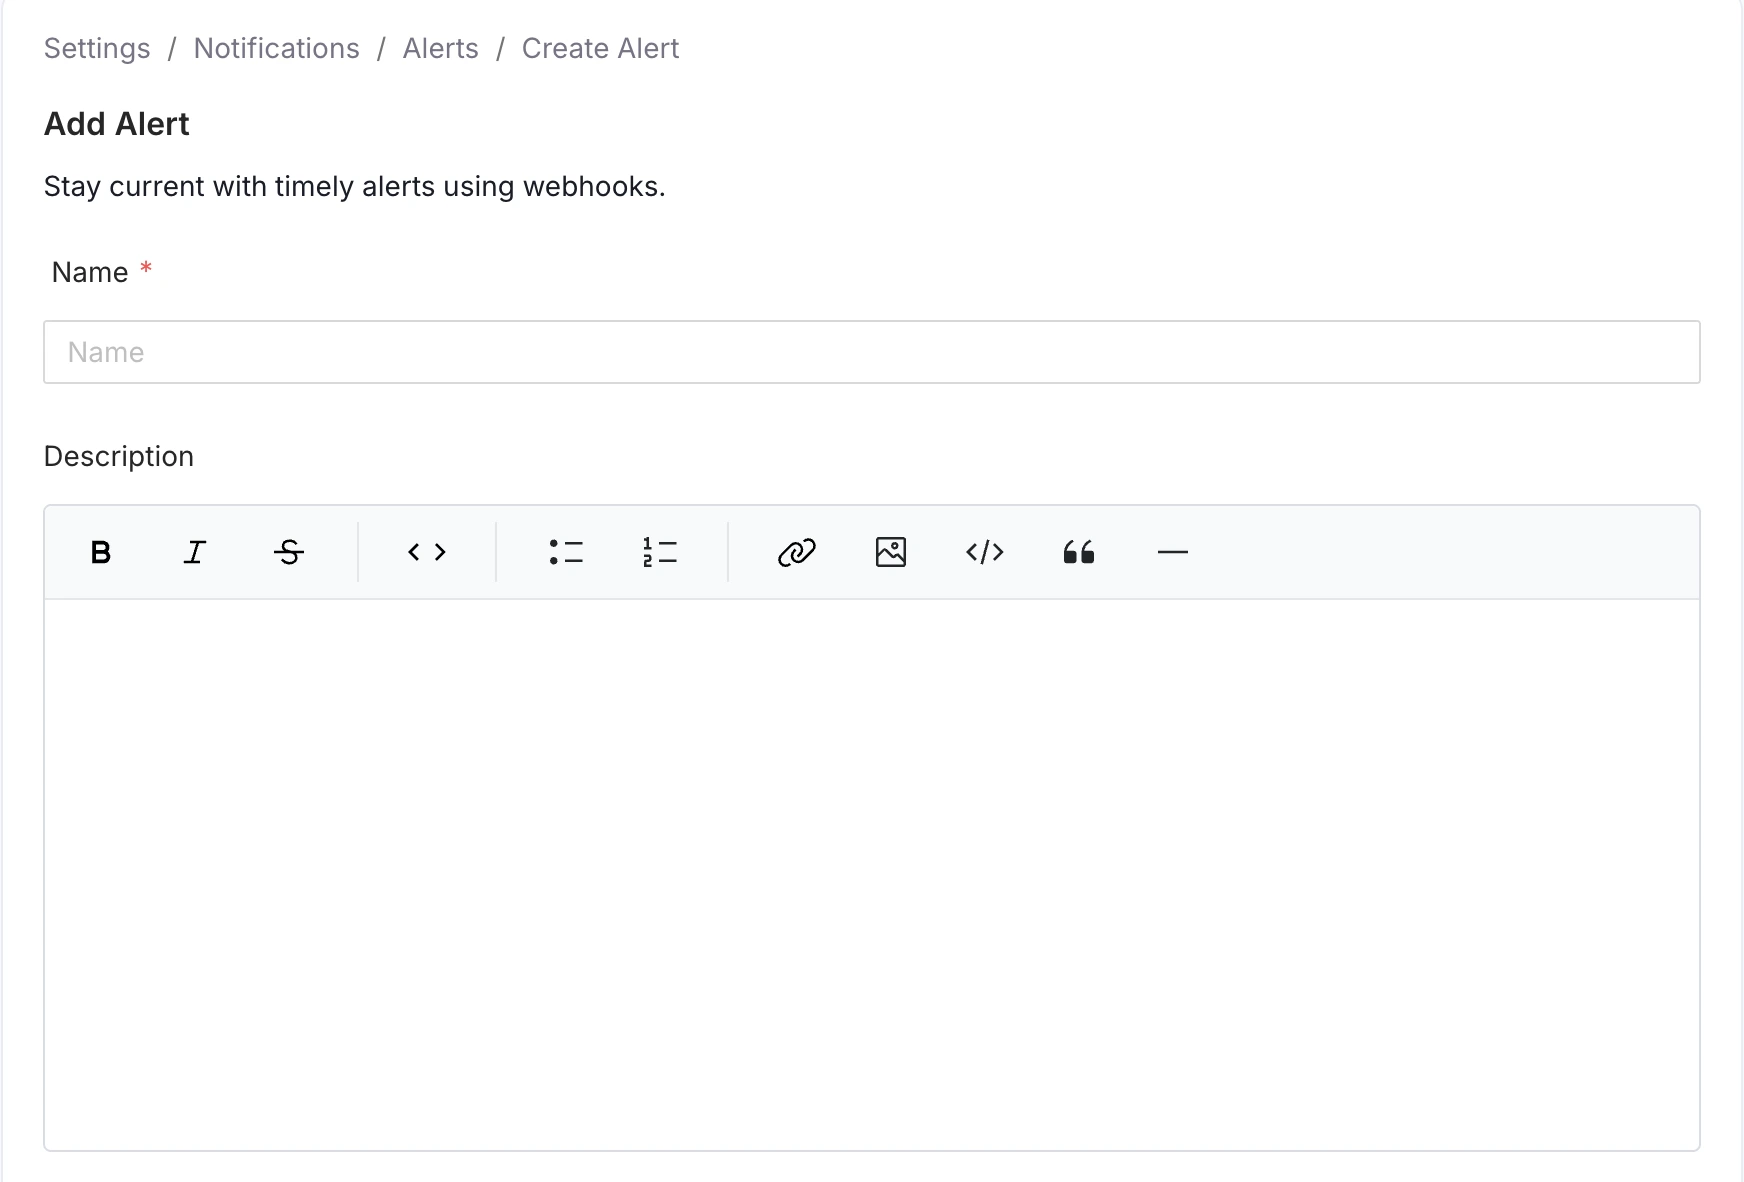This screenshot has height=1182, width=1744.
Task: Insert a hyperlink in the description
Action: (x=796, y=552)
